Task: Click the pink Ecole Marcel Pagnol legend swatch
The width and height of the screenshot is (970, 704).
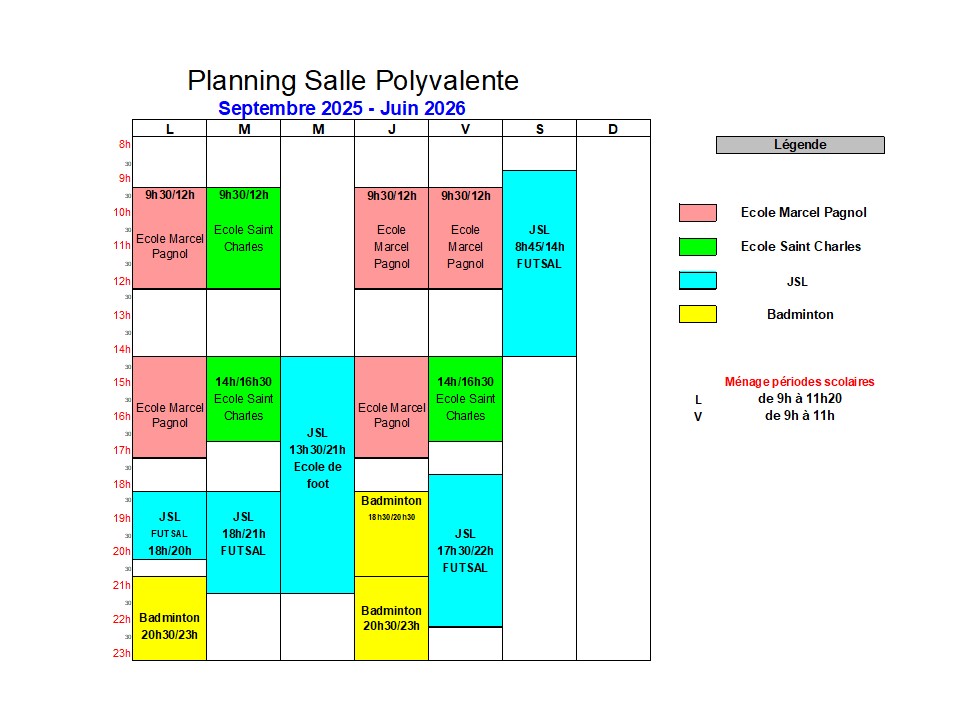Action: tap(697, 212)
